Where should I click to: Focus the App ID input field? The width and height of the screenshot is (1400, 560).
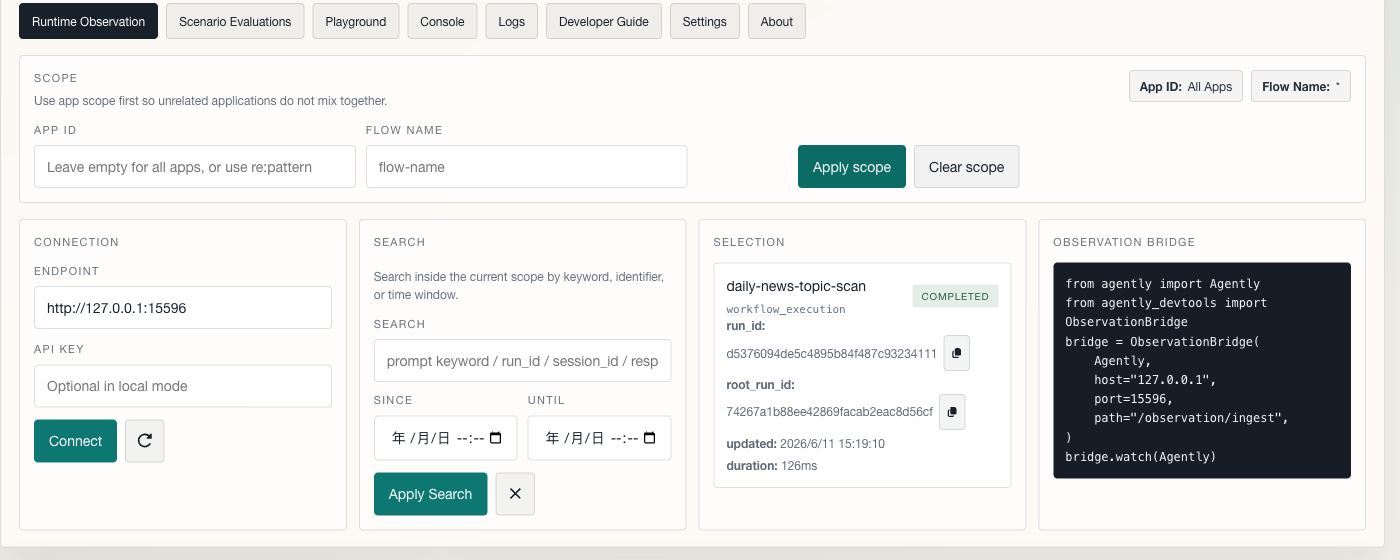click(195, 167)
